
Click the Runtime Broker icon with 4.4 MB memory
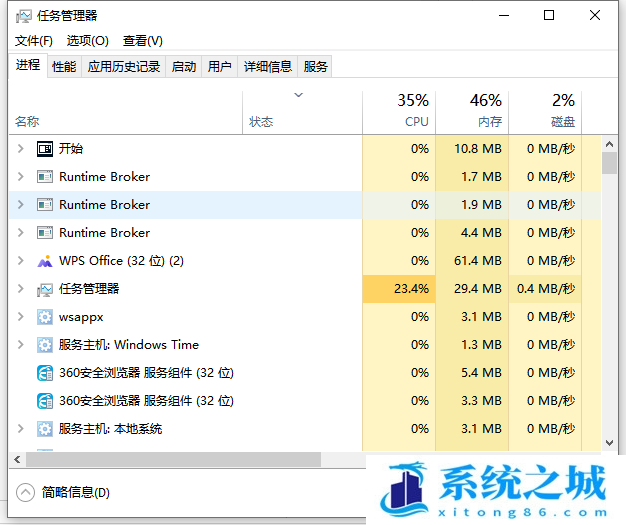point(45,232)
